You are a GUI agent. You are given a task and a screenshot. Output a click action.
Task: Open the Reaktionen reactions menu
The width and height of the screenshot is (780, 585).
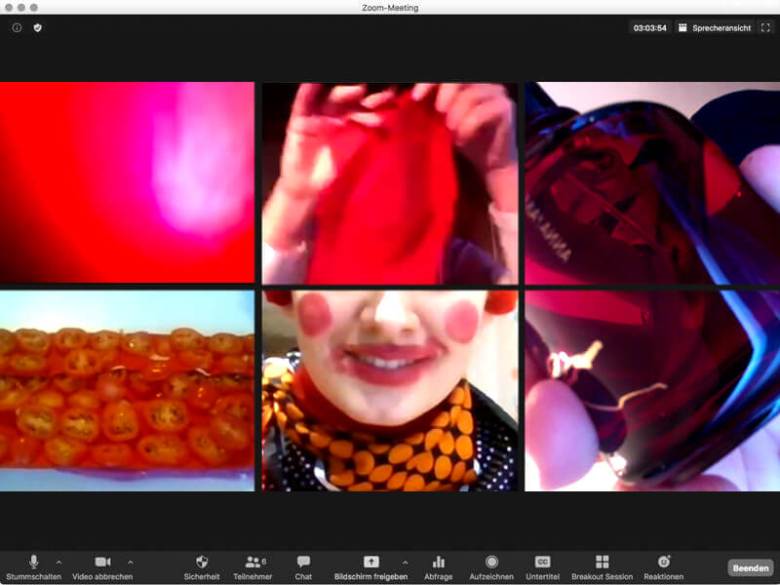(x=663, y=567)
